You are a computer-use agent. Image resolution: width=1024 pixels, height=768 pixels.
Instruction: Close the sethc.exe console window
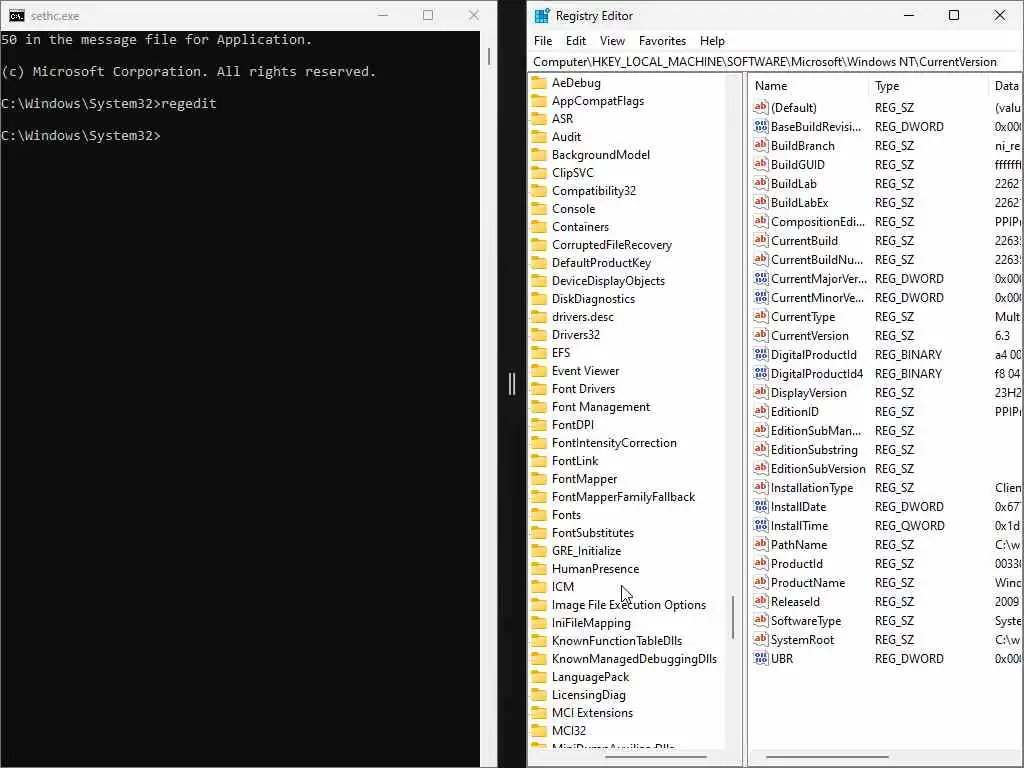coord(473,15)
